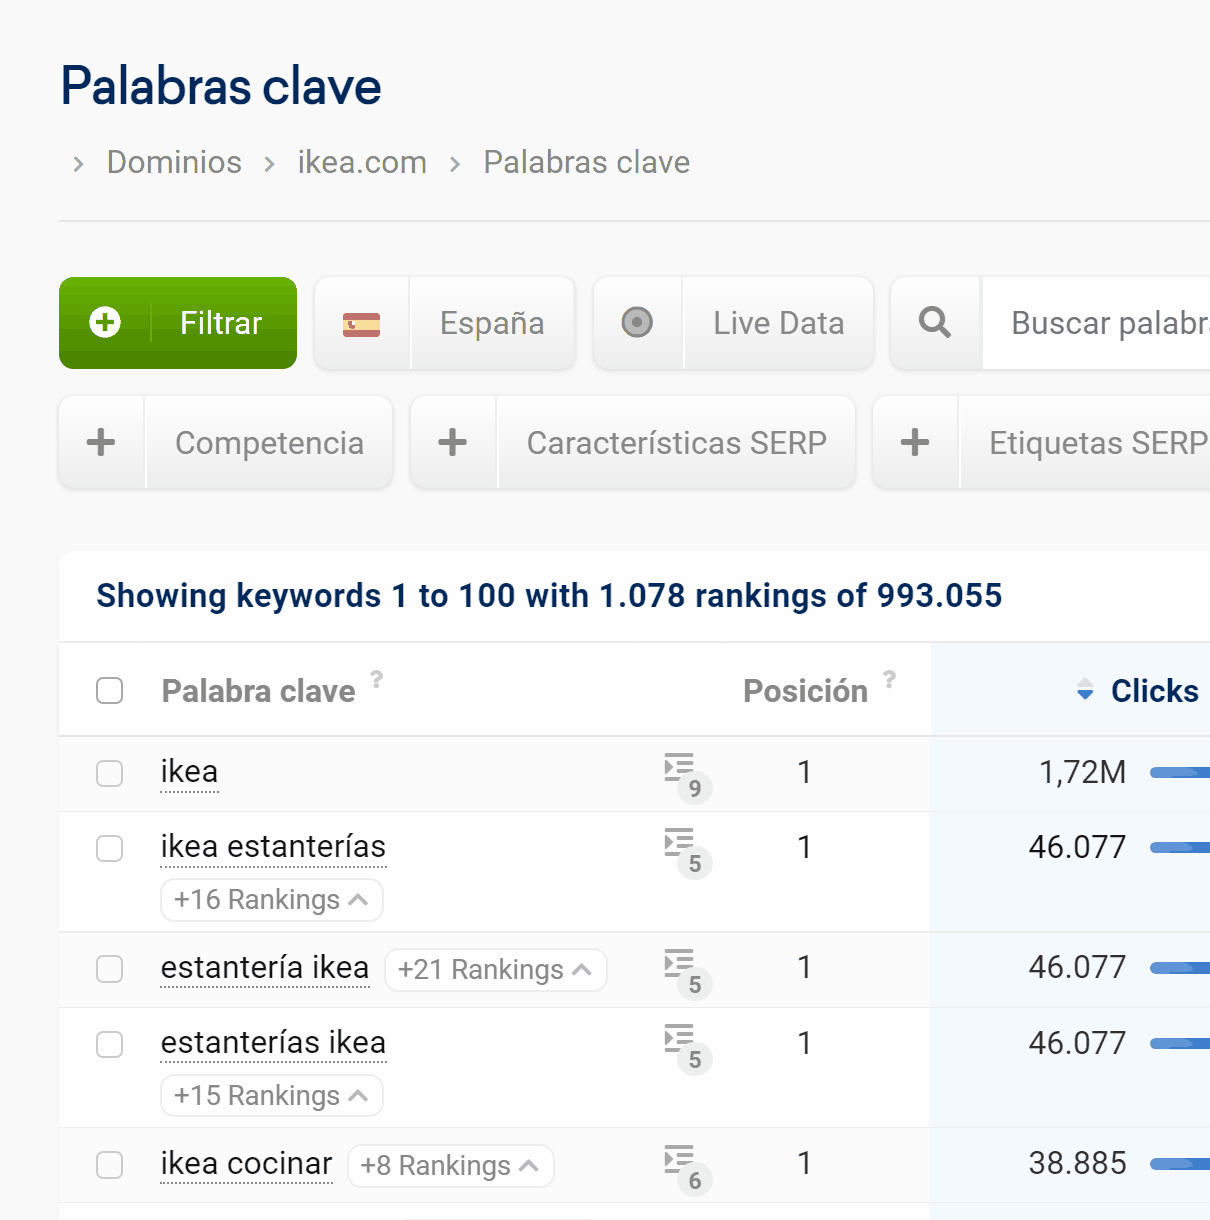Click help icon next to Posición
The height and width of the screenshot is (1220, 1210).
[889, 679]
